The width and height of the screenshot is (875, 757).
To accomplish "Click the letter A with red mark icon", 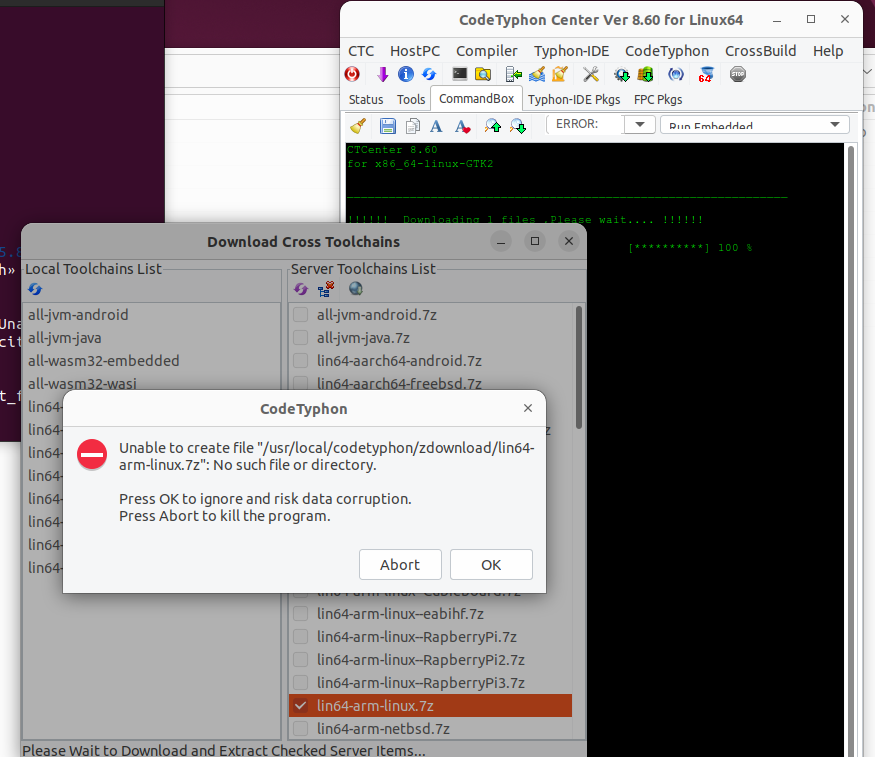I will click(462, 127).
